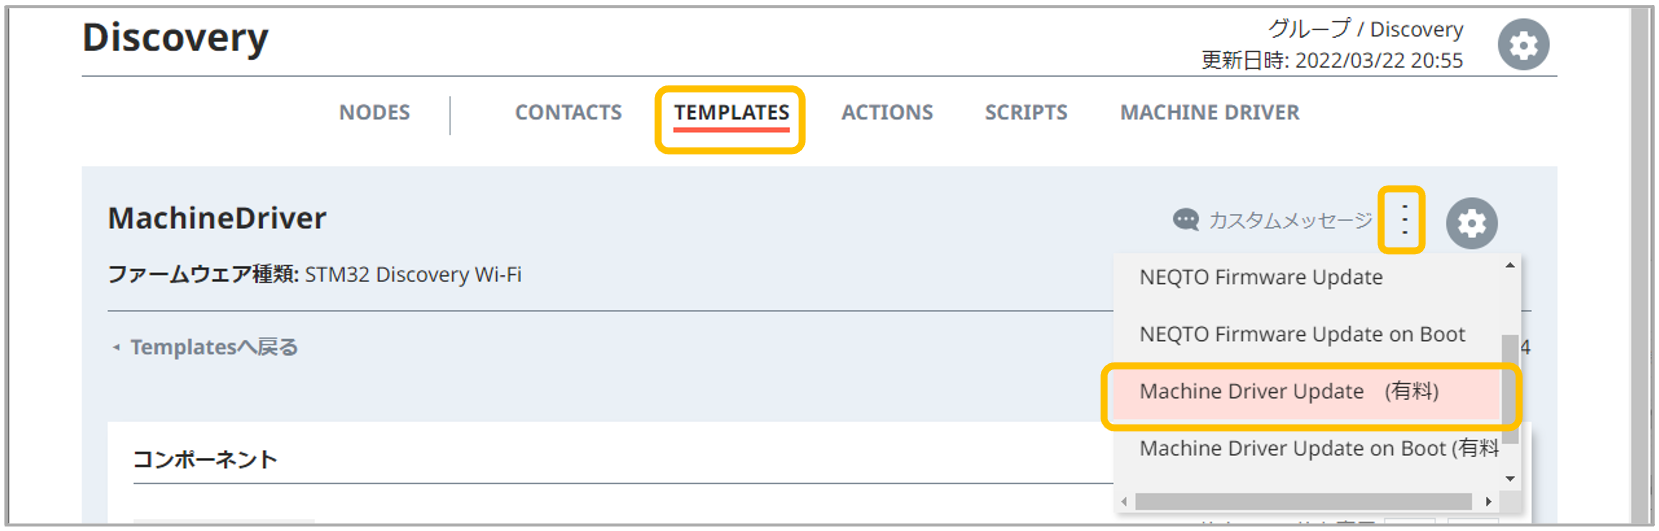The image size is (1659, 531).
Task: Open カスタムメッセージ custom message
Action: (x=1273, y=220)
